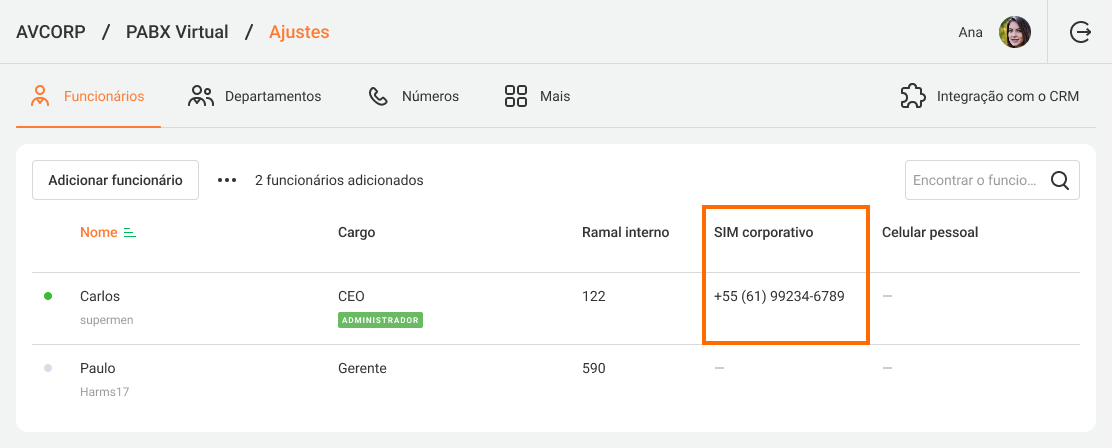Select employee Paulo in the list
Viewport: 1112px width, 448px height.
coord(97,368)
